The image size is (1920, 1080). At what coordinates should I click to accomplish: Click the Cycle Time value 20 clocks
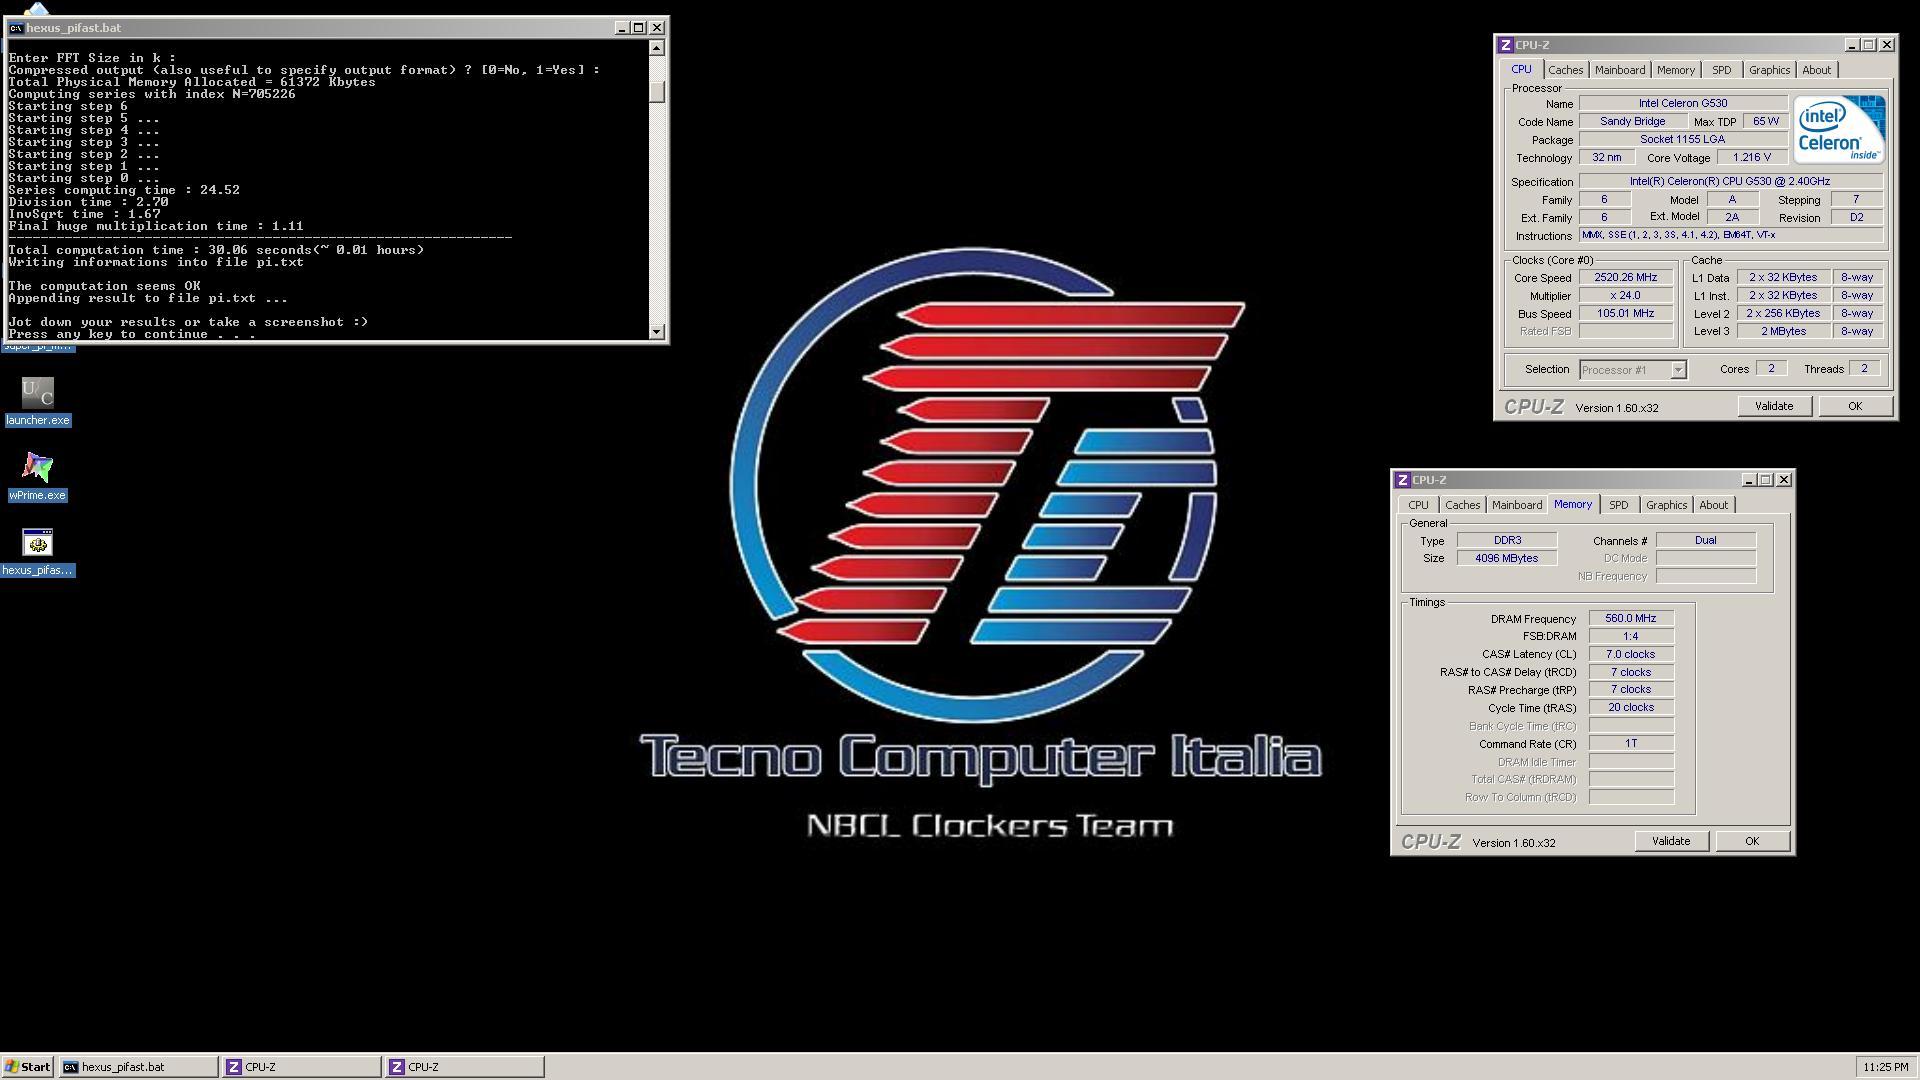point(1631,707)
